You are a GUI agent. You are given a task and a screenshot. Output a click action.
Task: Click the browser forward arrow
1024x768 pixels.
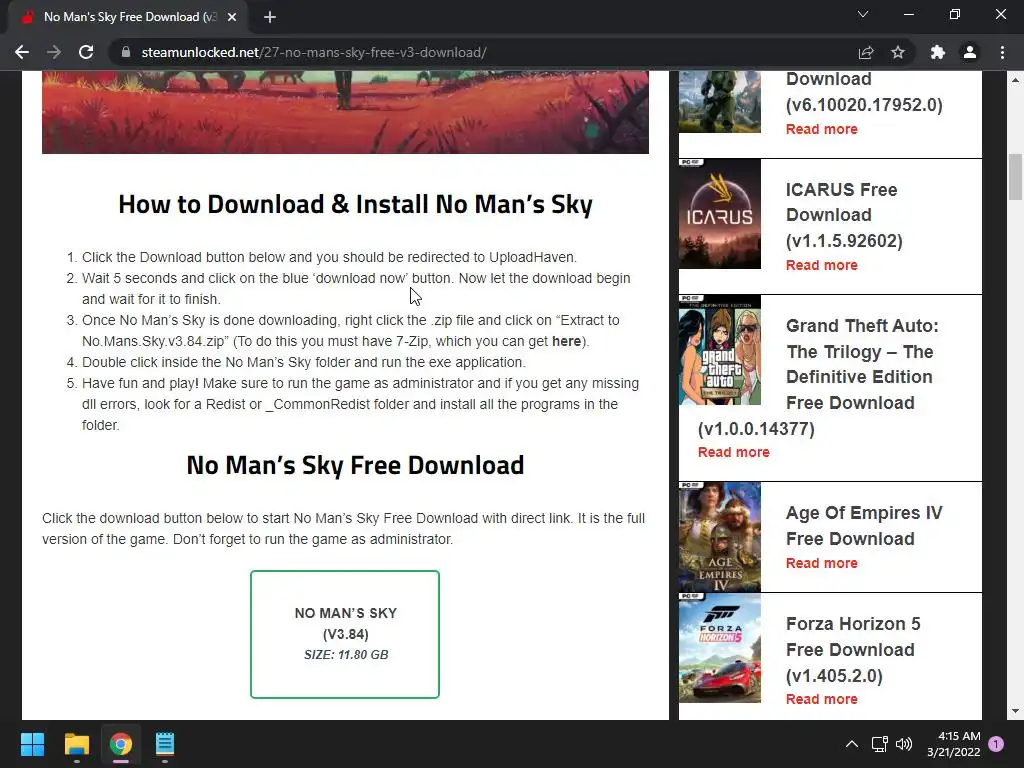(x=54, y=52)
